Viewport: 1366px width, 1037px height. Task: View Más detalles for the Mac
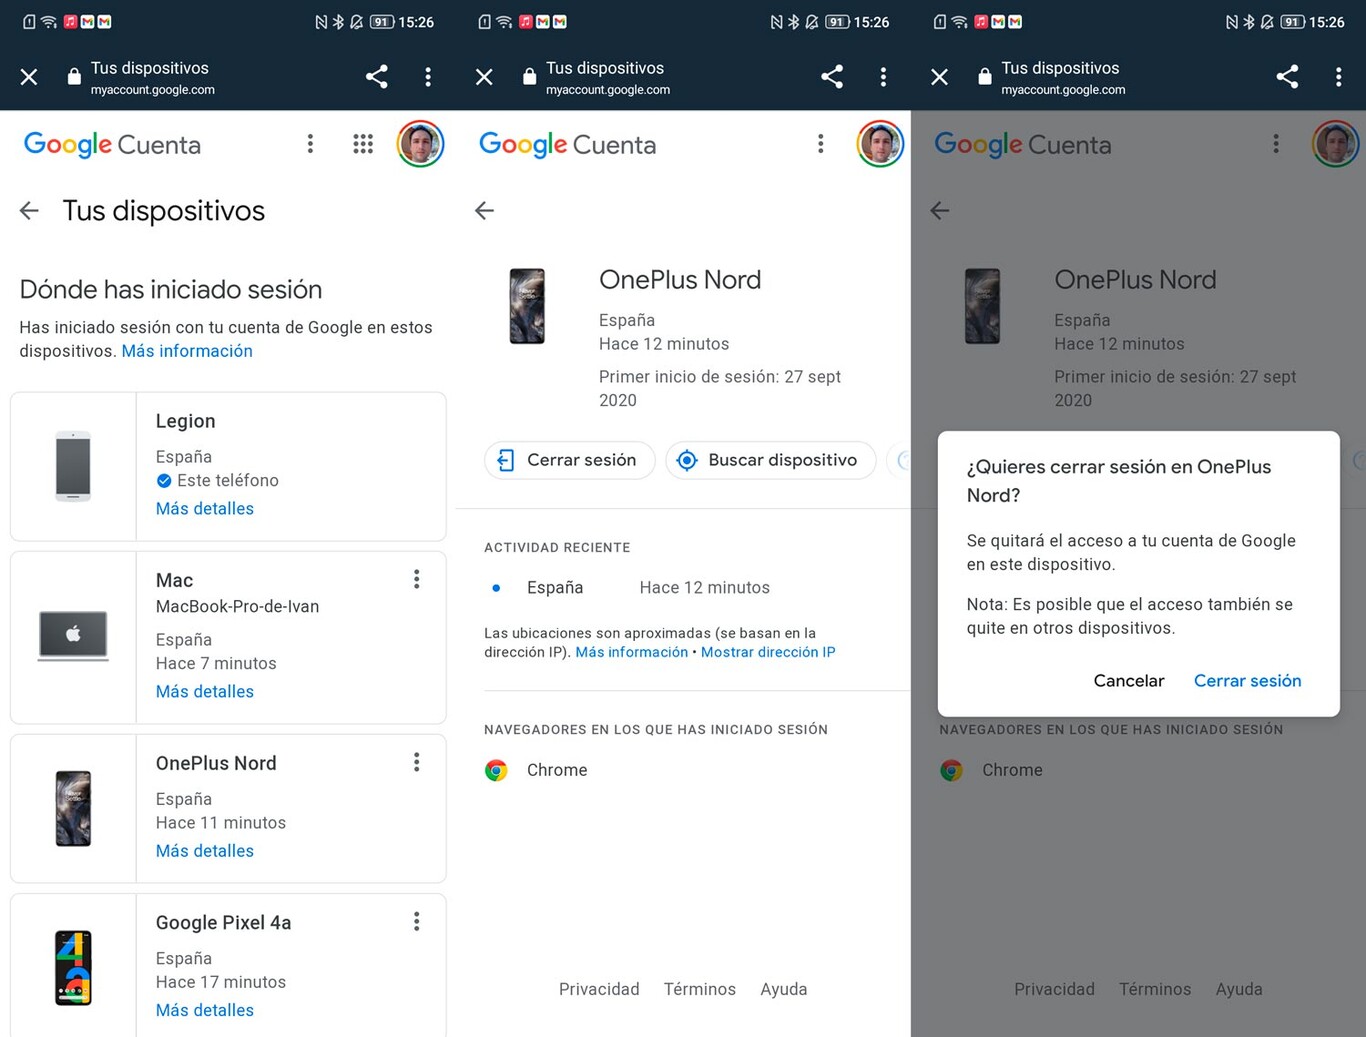coord(205,691)
